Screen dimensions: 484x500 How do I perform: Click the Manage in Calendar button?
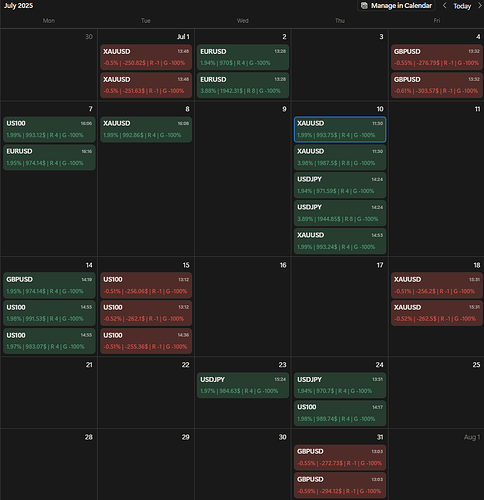(397, 6)
